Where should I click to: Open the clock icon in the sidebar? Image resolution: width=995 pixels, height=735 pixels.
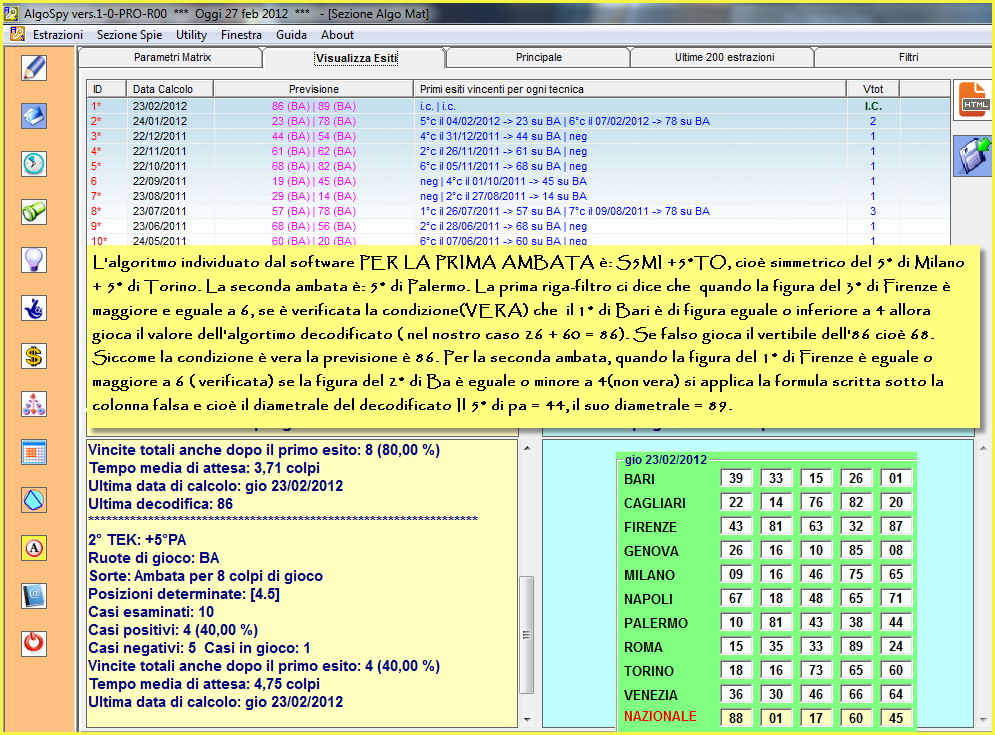coord(34,164)
